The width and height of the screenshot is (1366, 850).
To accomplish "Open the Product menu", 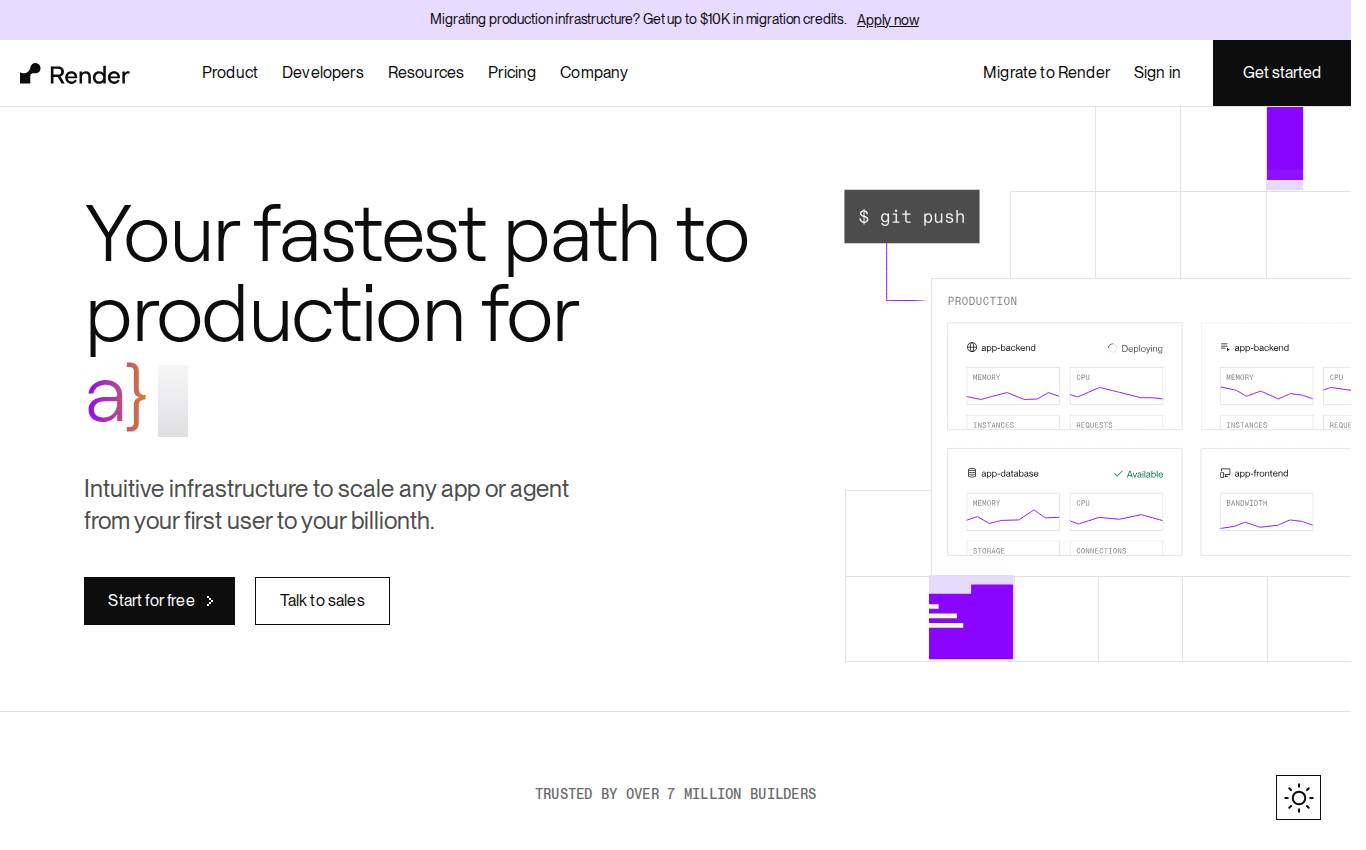I will coord(230,72).
